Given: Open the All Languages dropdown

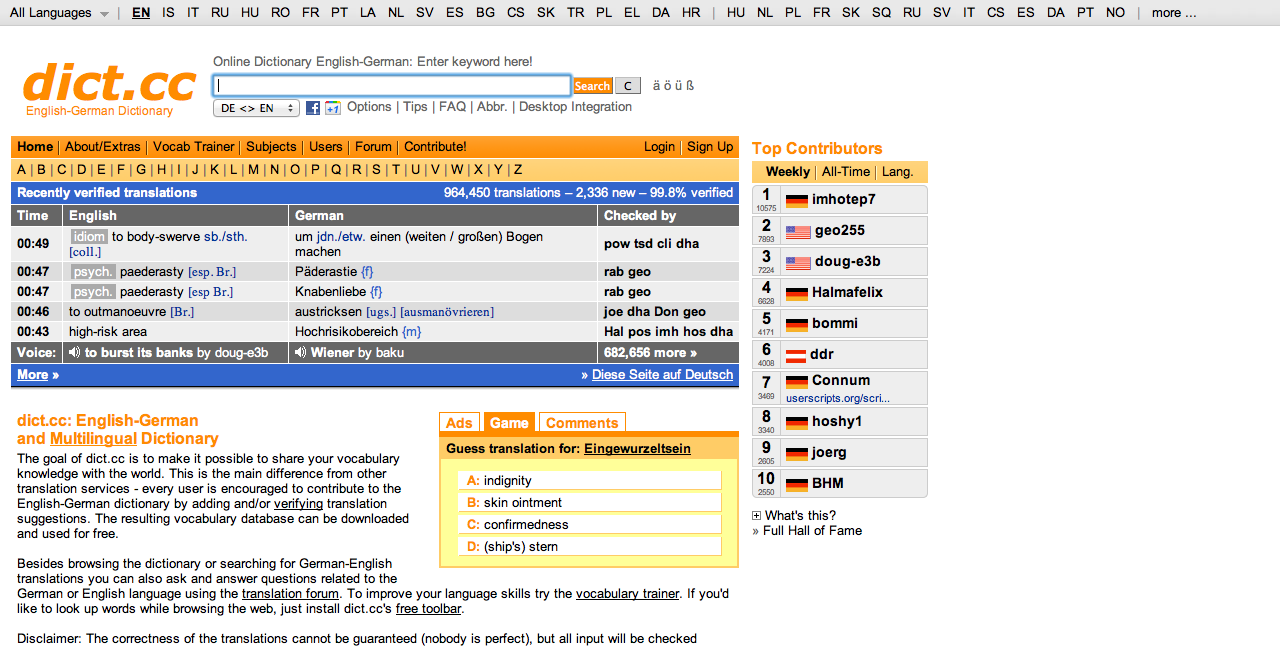Looking at the screenshot, I should 59,13.
